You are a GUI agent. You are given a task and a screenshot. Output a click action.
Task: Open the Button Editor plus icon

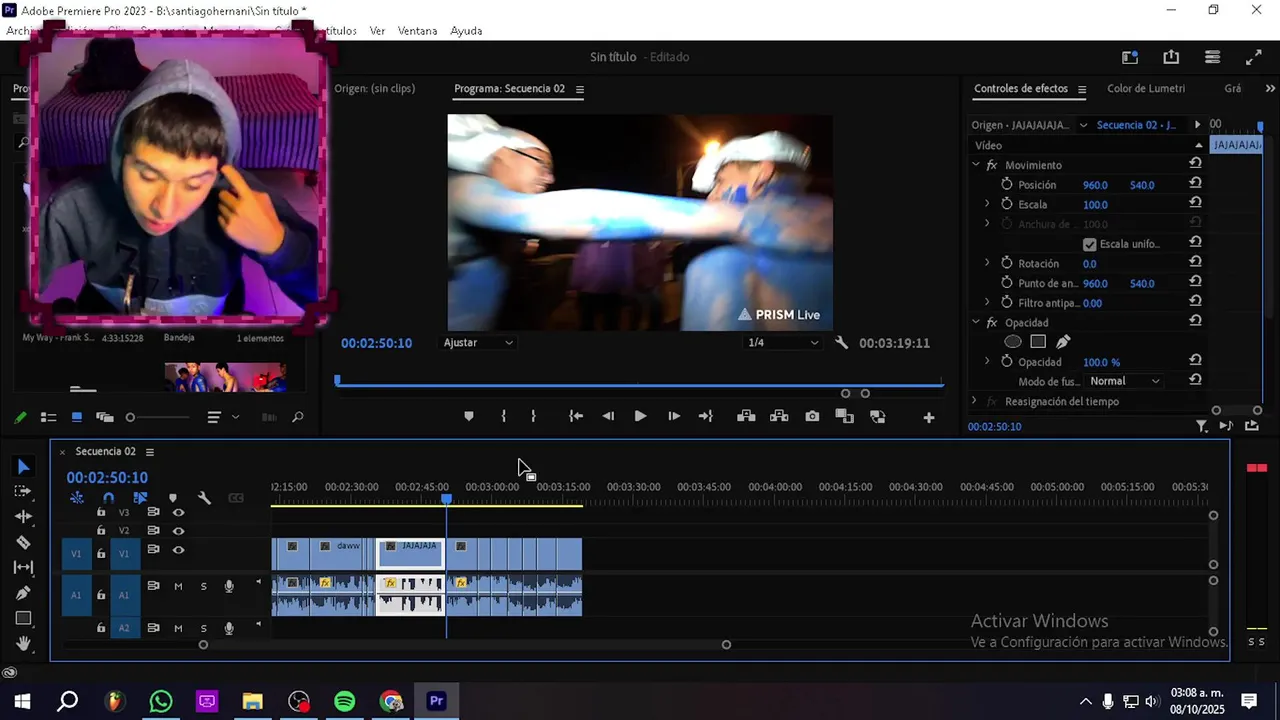click(x=929, y=418)
